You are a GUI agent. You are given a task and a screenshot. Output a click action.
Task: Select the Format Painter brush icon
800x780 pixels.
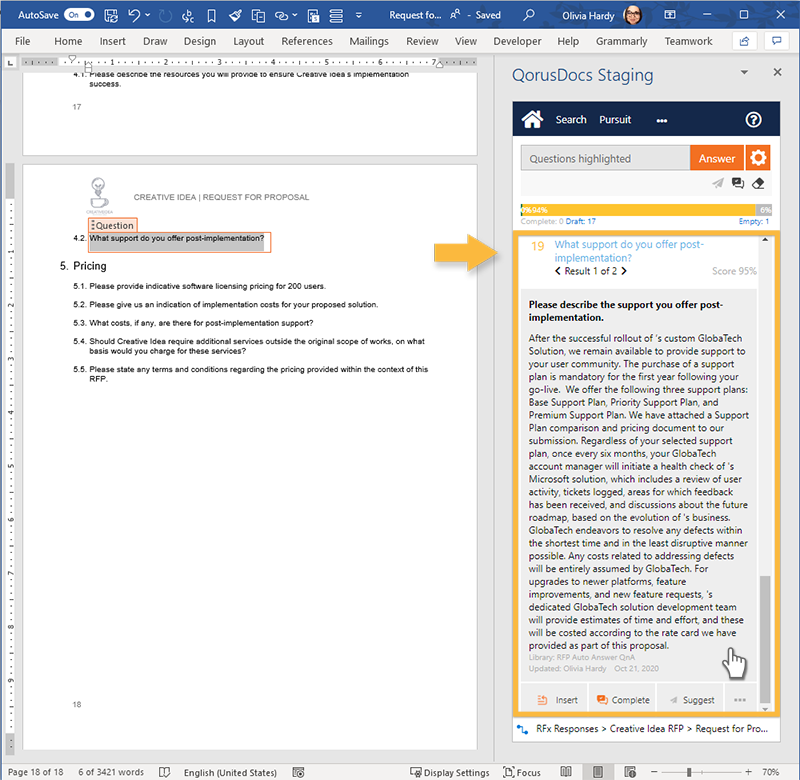tap(235, 15)
